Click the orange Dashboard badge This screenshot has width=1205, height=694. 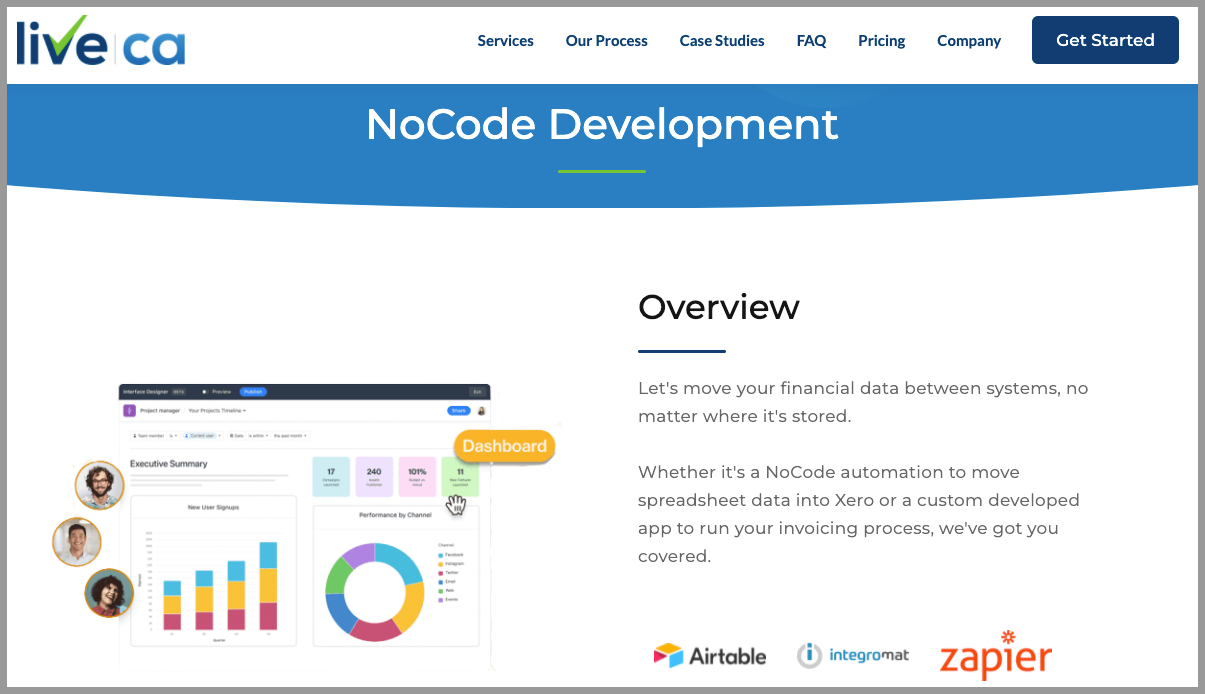[504, 446]
